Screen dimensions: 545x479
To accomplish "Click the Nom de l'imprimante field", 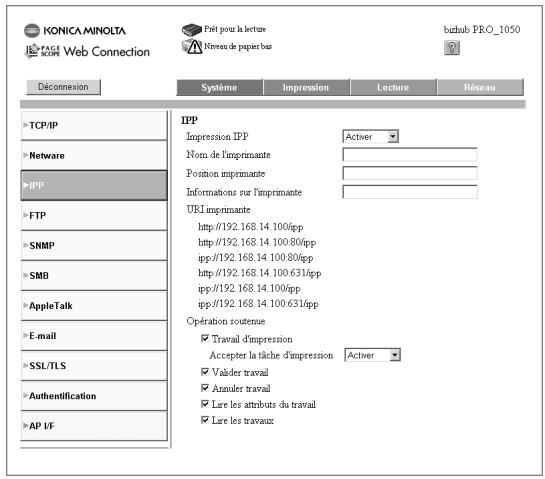I will point(410,154).
